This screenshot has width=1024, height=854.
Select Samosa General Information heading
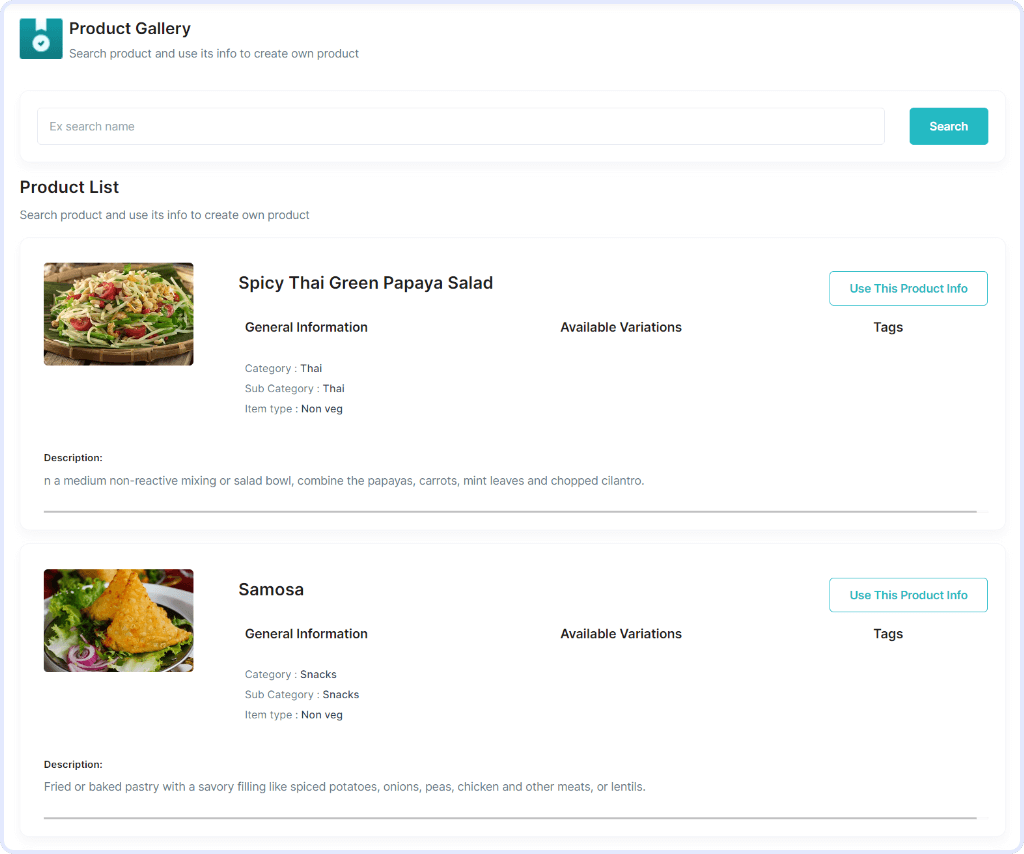tap(306, 633)
